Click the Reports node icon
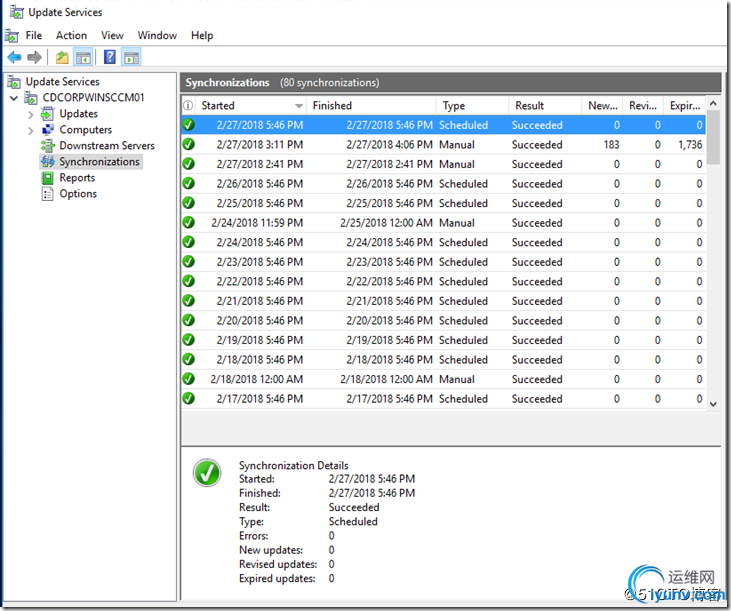The image size is (731, 611). tap(48, 178)
